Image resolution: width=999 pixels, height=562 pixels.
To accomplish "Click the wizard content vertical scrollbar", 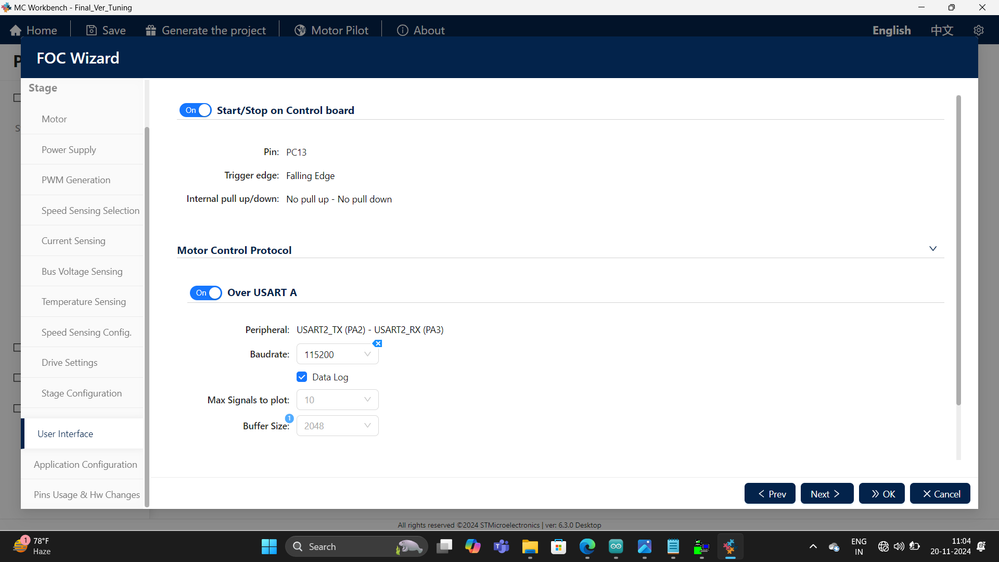I will [x=958, y=250].
